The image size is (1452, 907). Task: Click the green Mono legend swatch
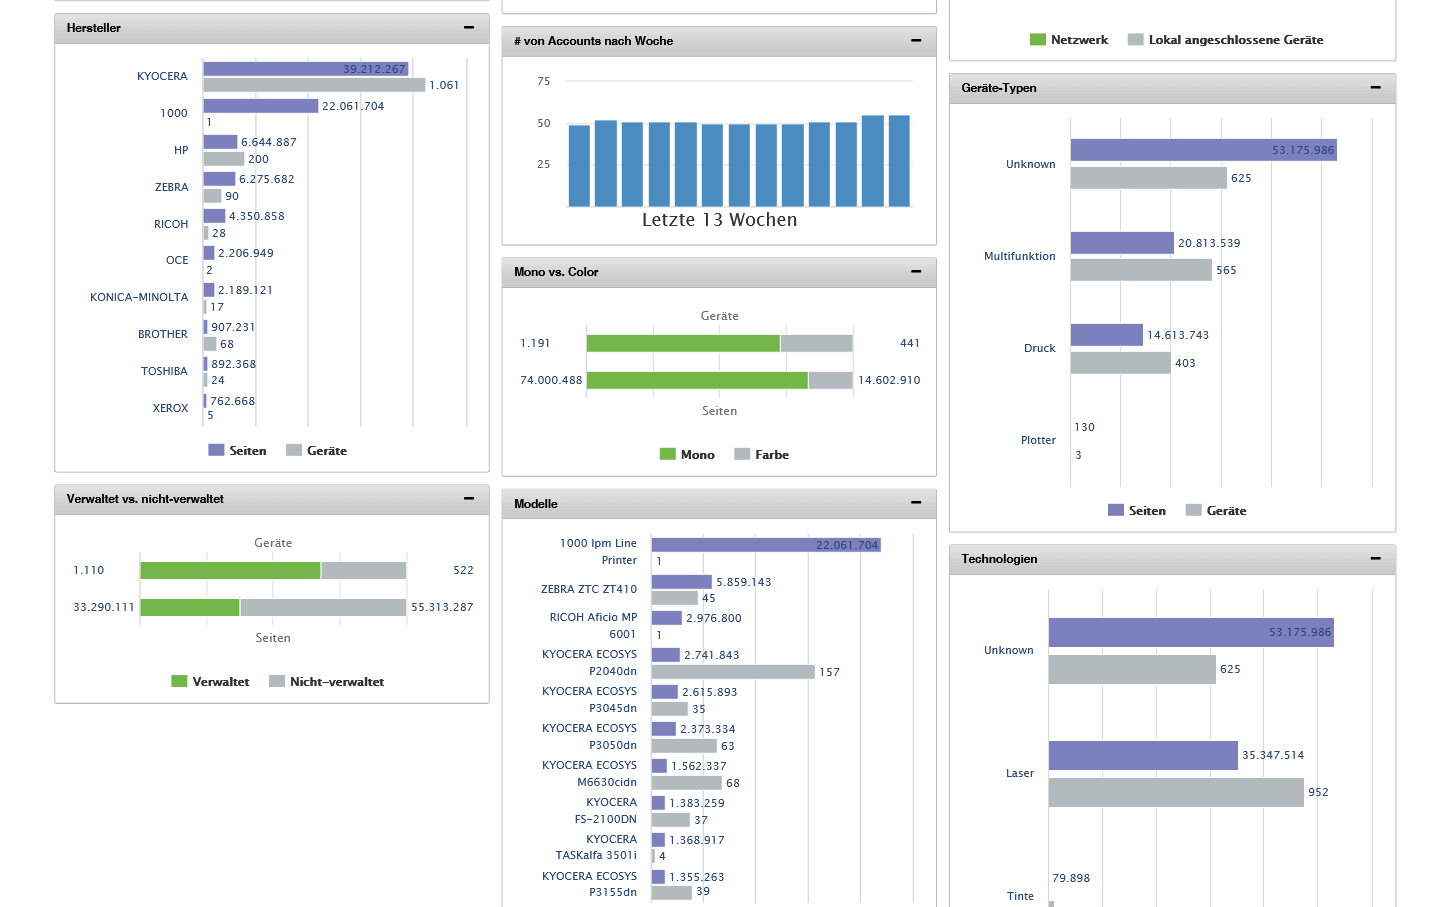(x=668, y=455)
